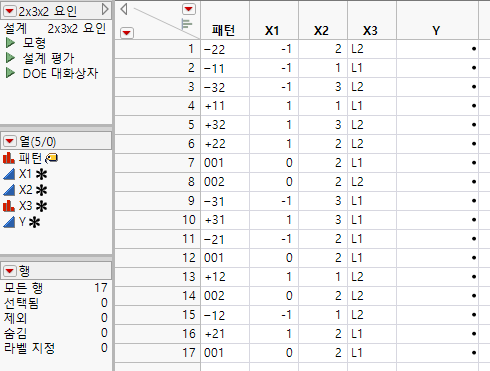This screenshot has width=490, height=371.
Task: Click the X3 cell in row 3
Action: pyautogui.click(x=372, y=87)
